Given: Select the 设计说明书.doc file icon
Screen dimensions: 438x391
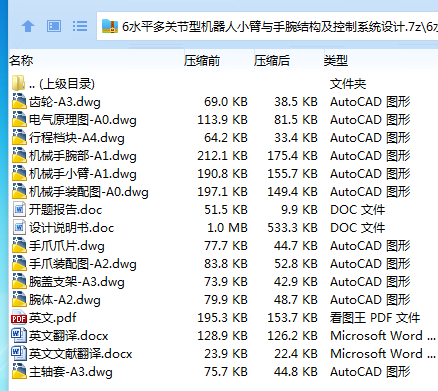Looking at the screenshot, I should 19,227.
